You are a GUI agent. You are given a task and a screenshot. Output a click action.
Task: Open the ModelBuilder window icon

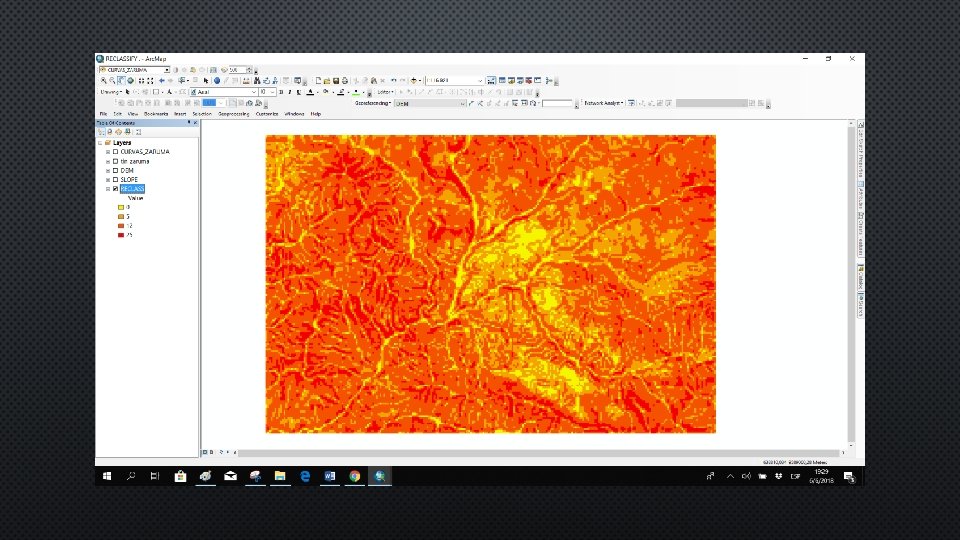(549, 80)
